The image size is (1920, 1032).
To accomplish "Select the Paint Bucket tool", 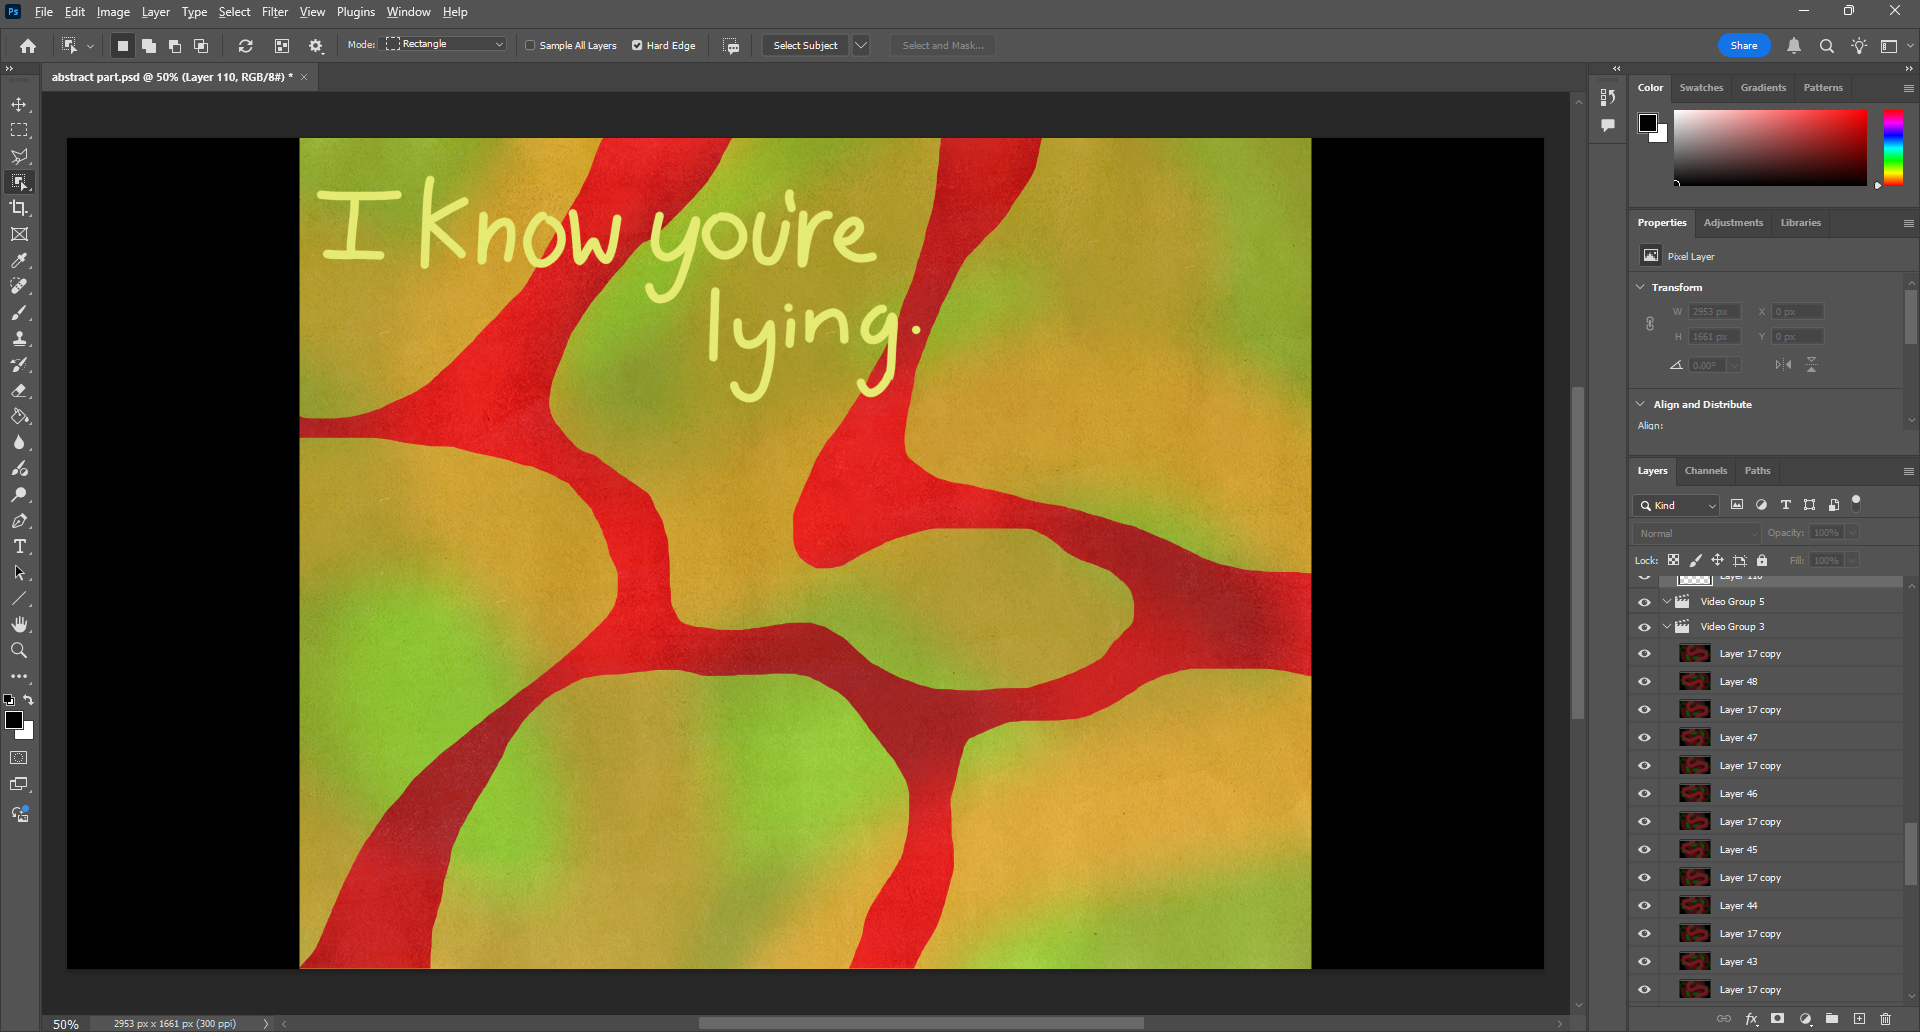I will pyautogui.click(x=19, y=416).
